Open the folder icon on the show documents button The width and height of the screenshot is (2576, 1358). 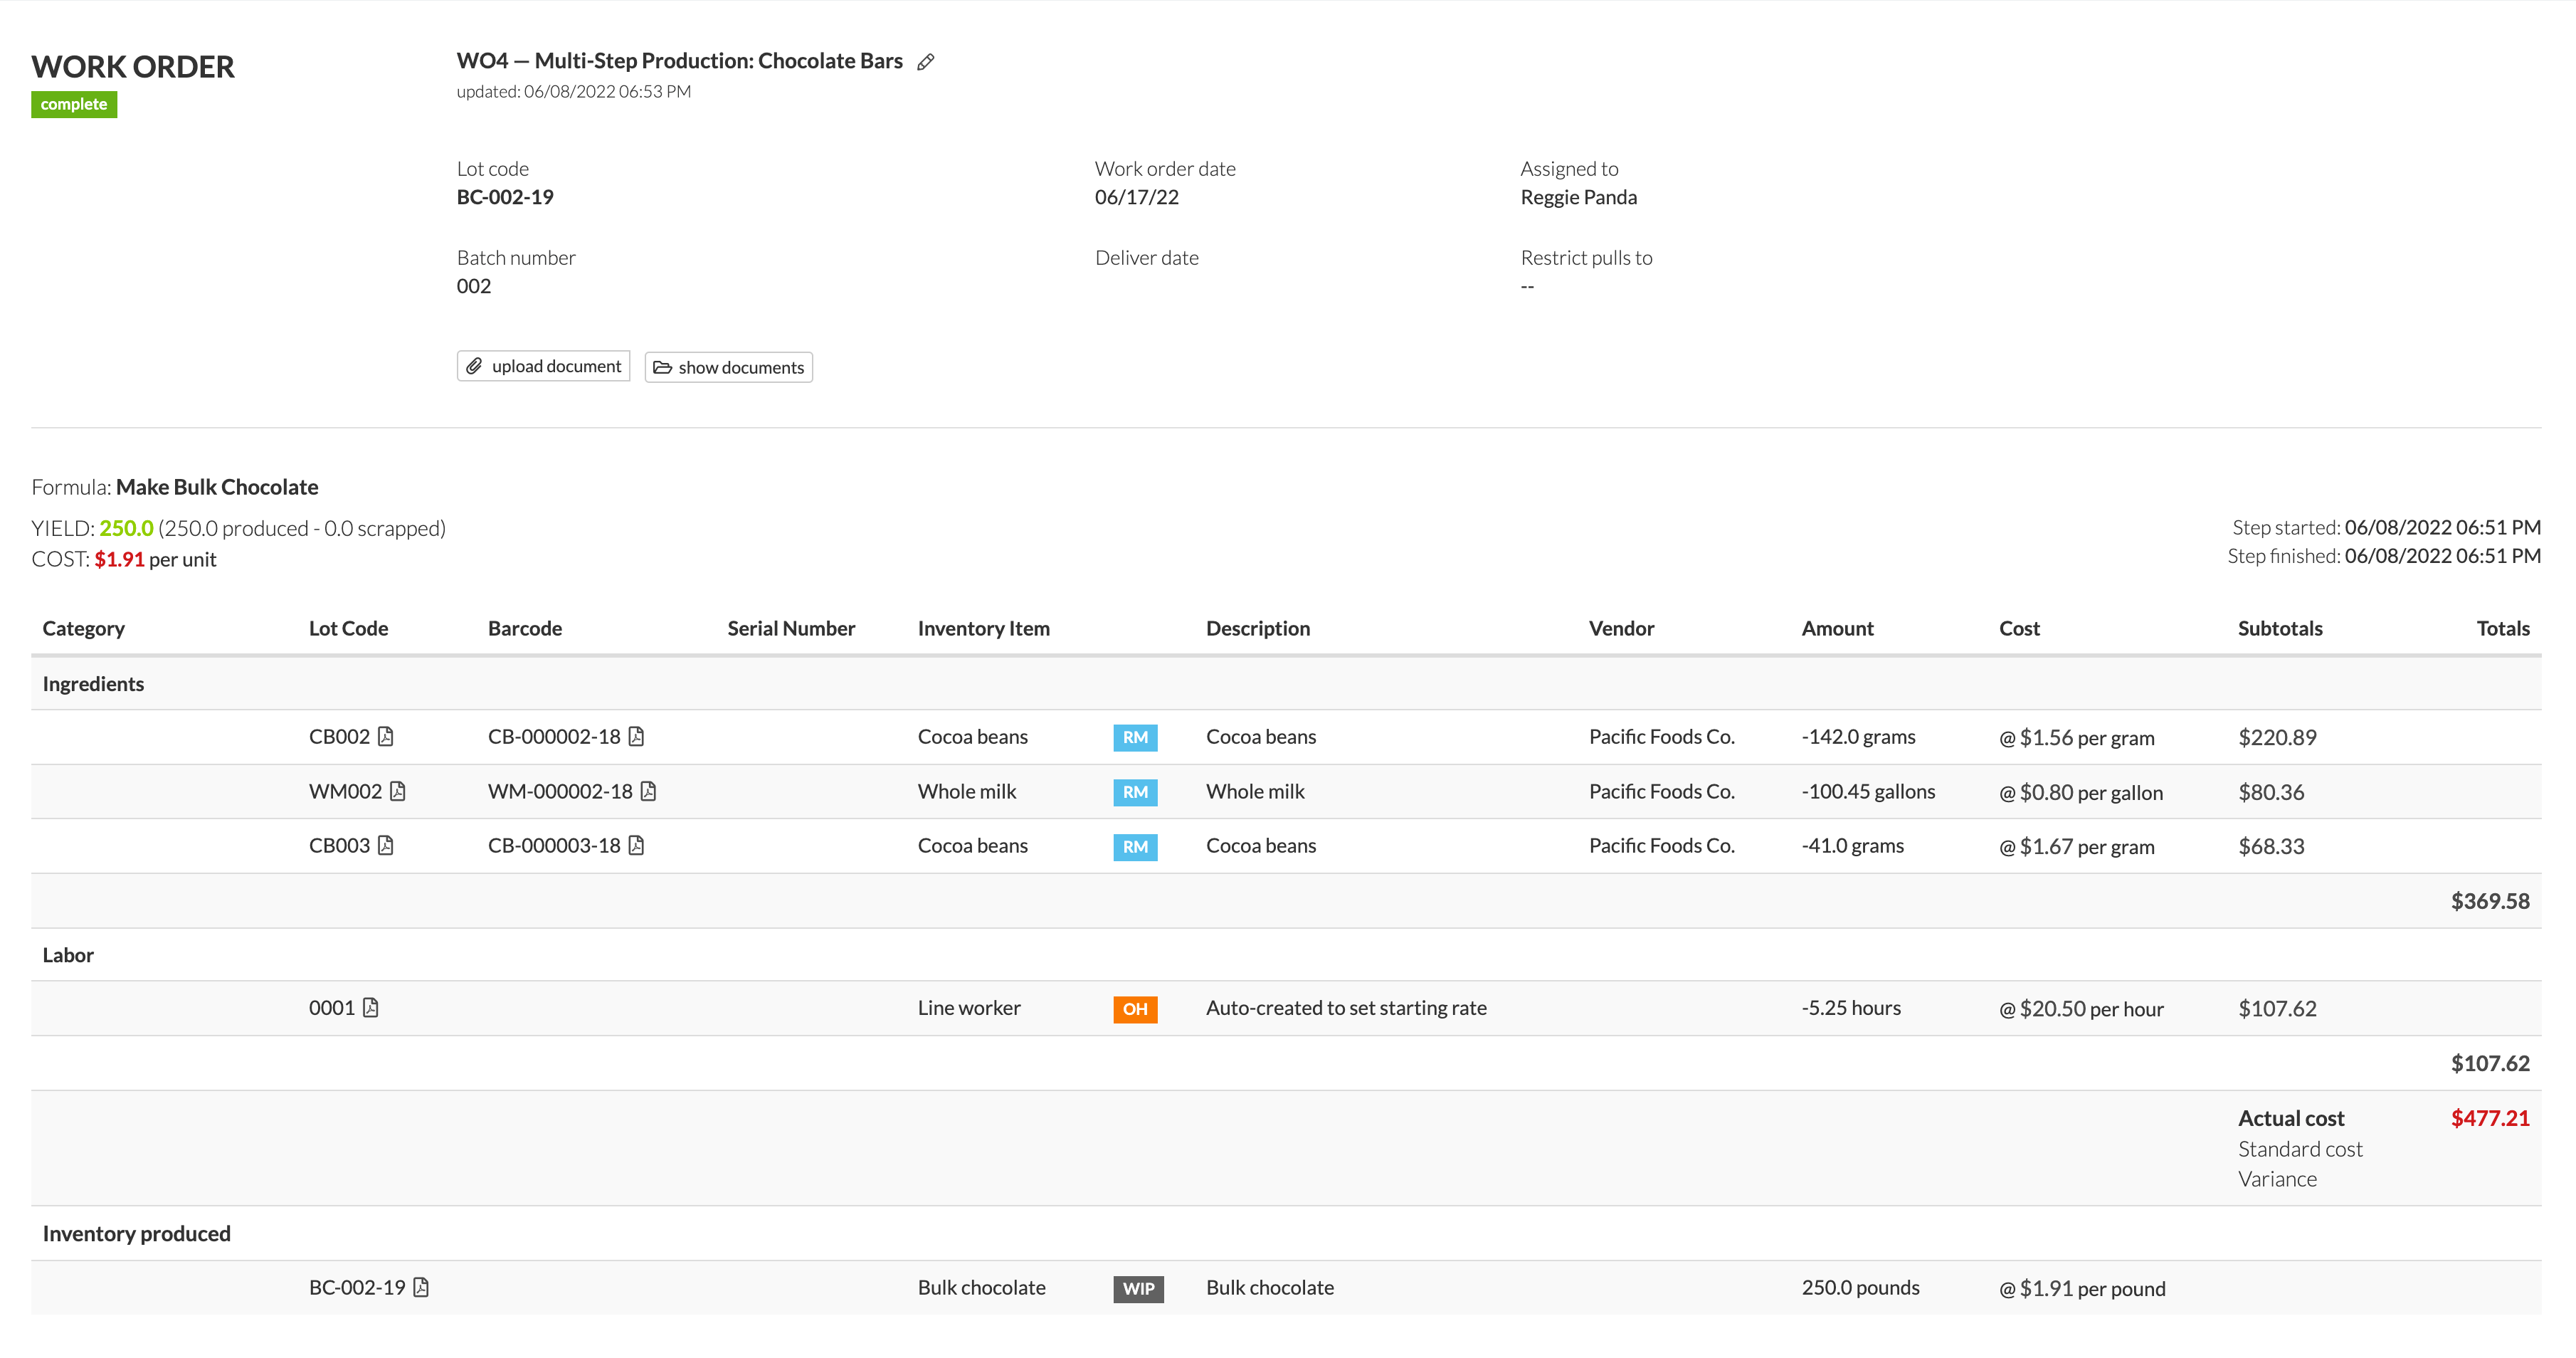pos(663,367)
